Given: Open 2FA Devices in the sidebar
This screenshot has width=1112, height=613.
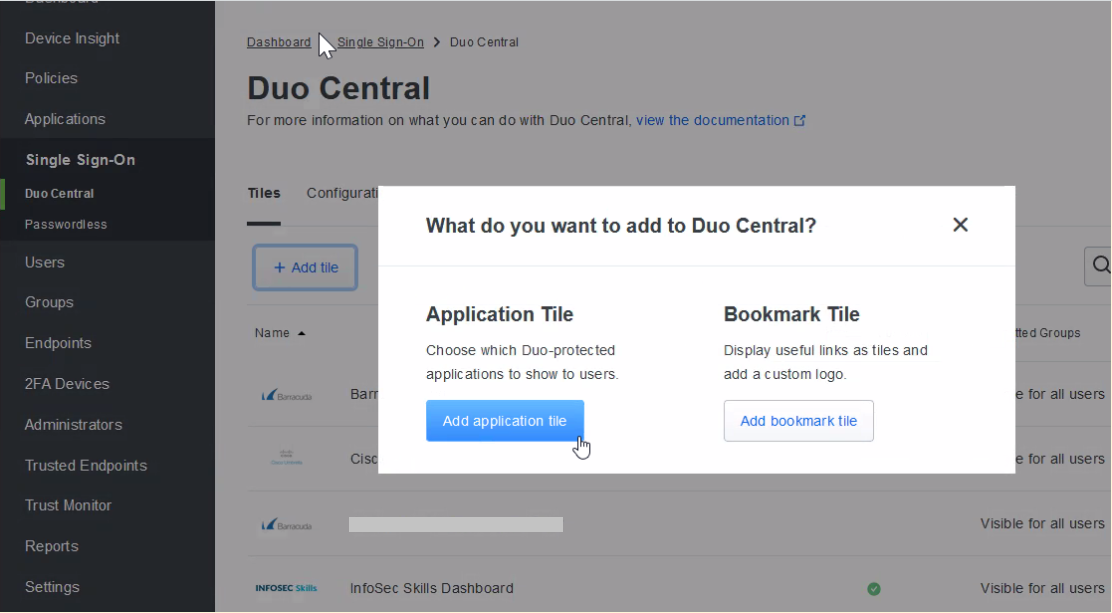Looking at the screenshot, I should click(x=67, y=384).
